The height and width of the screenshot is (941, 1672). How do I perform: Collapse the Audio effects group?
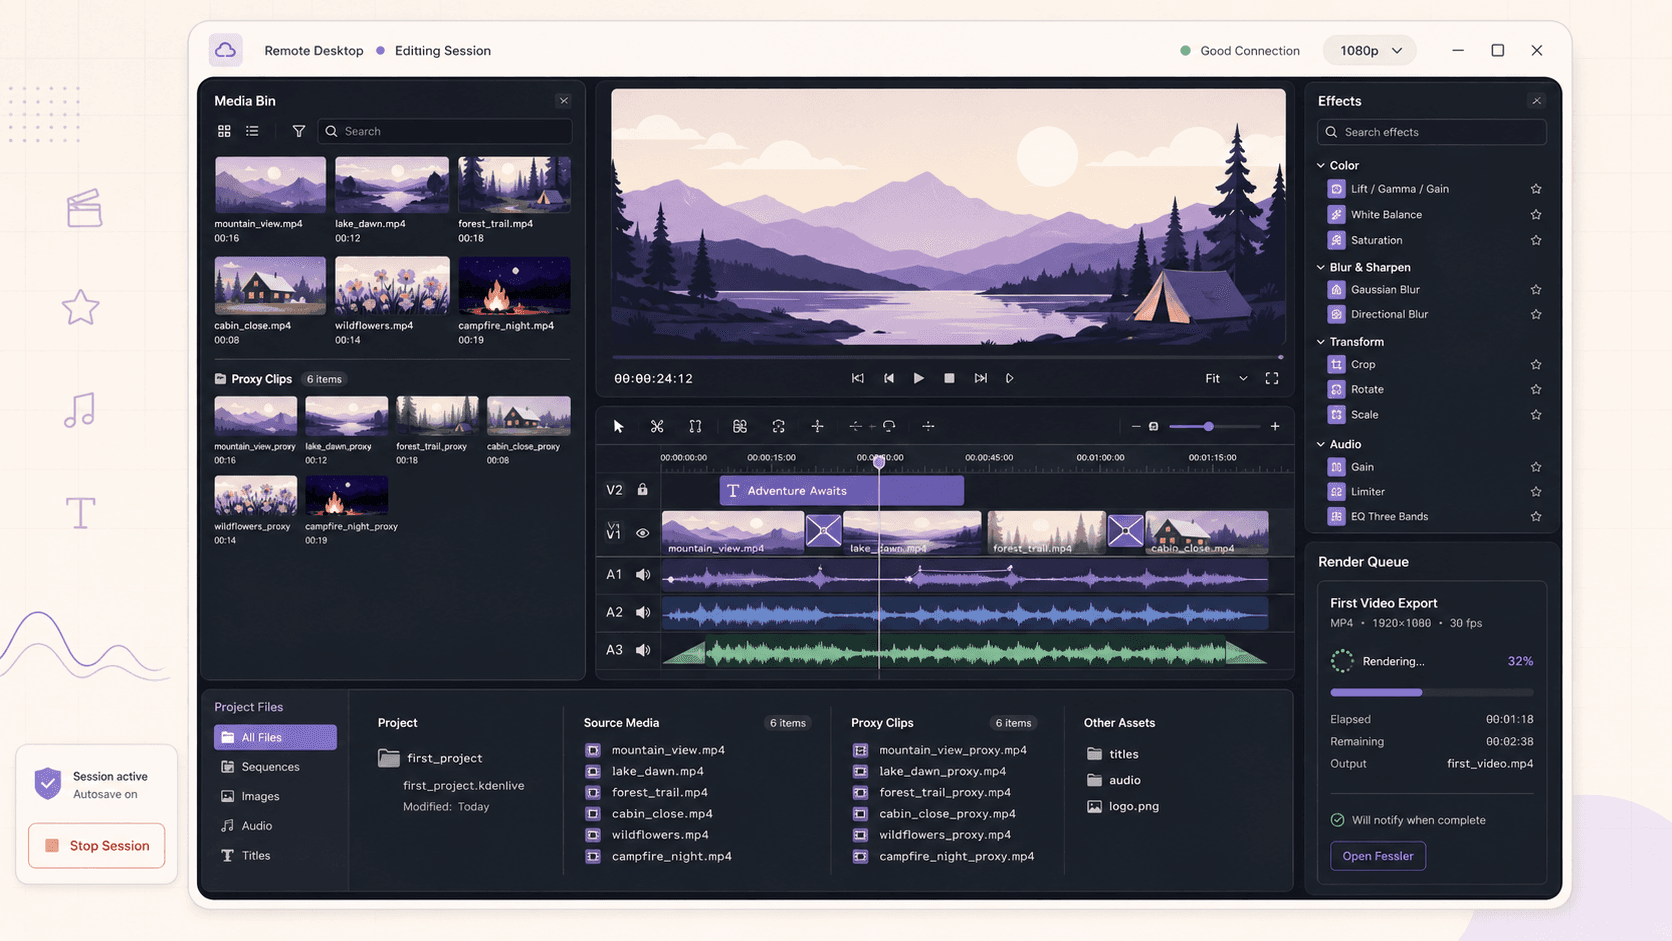tap(1321, 444)
